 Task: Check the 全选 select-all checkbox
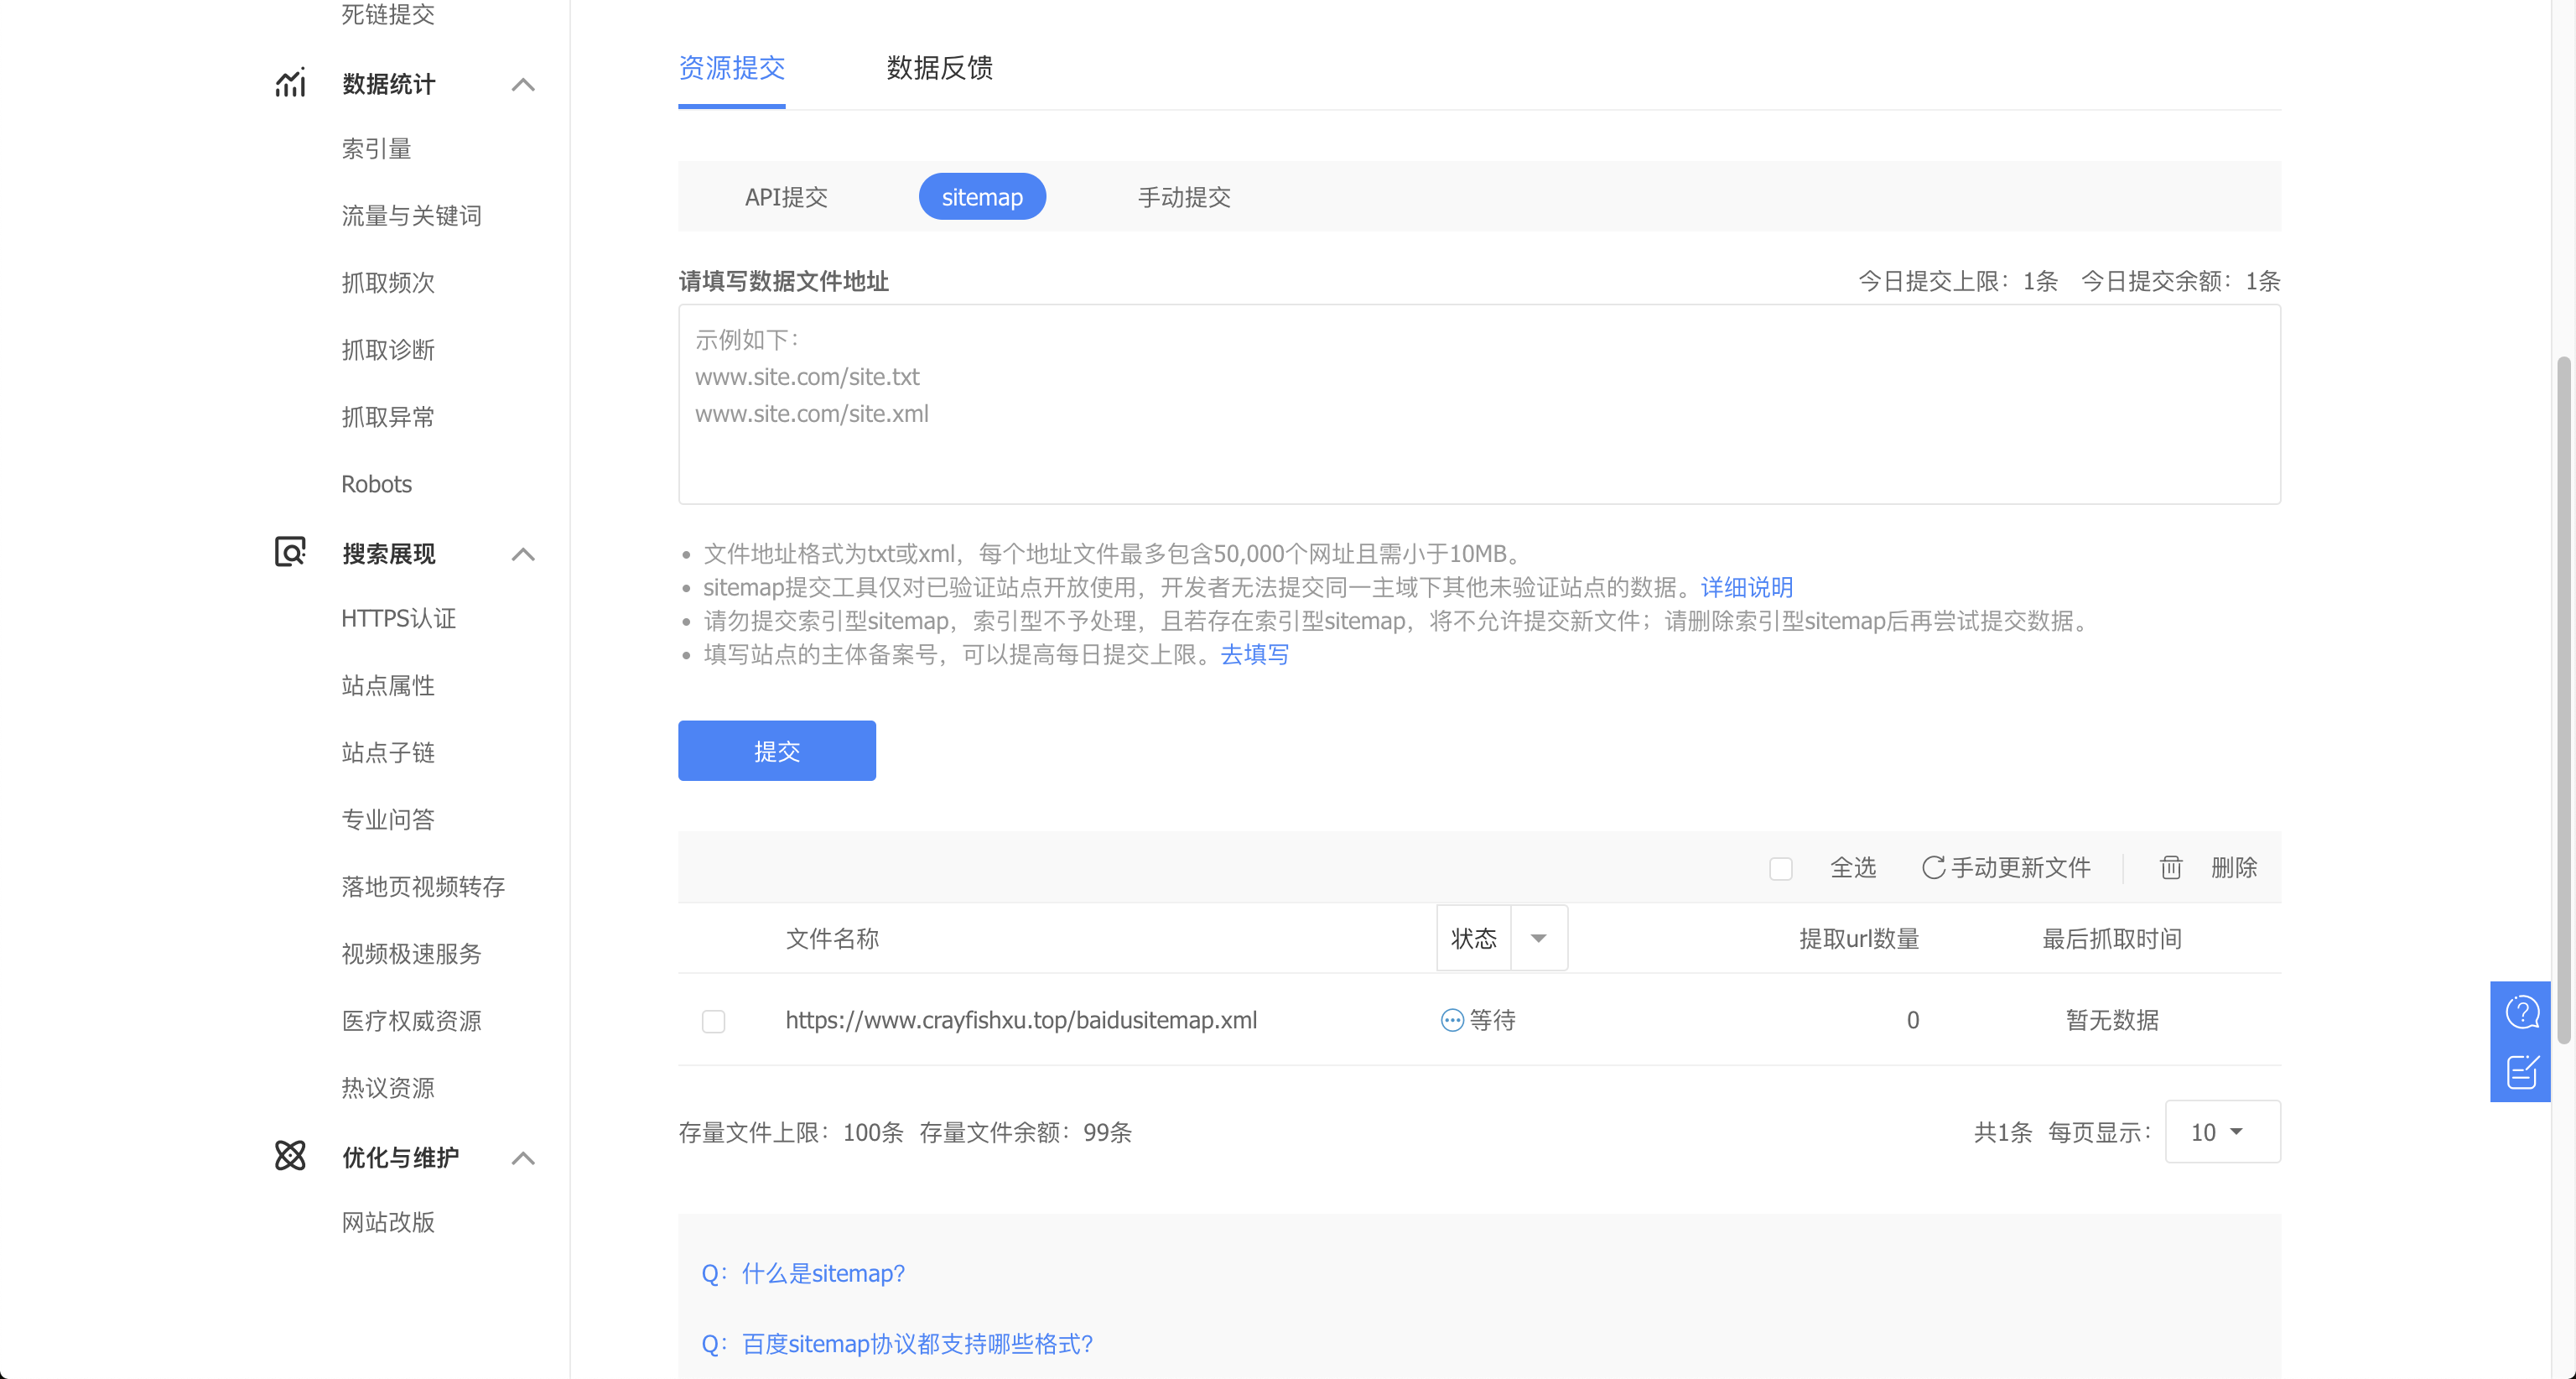(x=1781, y=868)
